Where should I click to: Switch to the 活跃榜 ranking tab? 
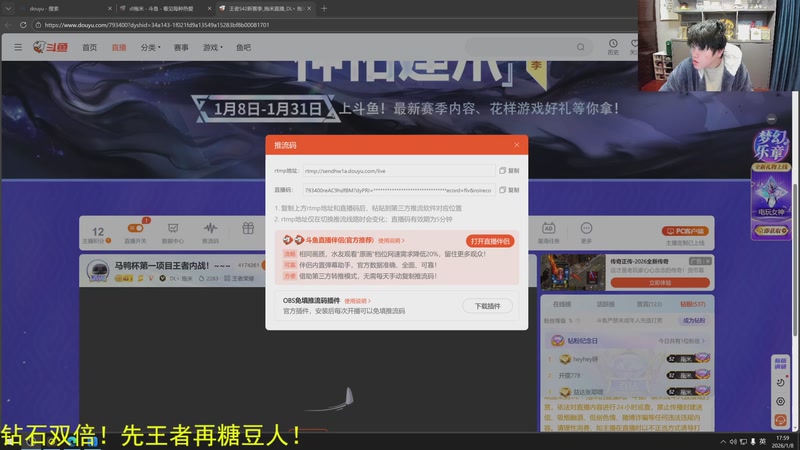(605, 304)
